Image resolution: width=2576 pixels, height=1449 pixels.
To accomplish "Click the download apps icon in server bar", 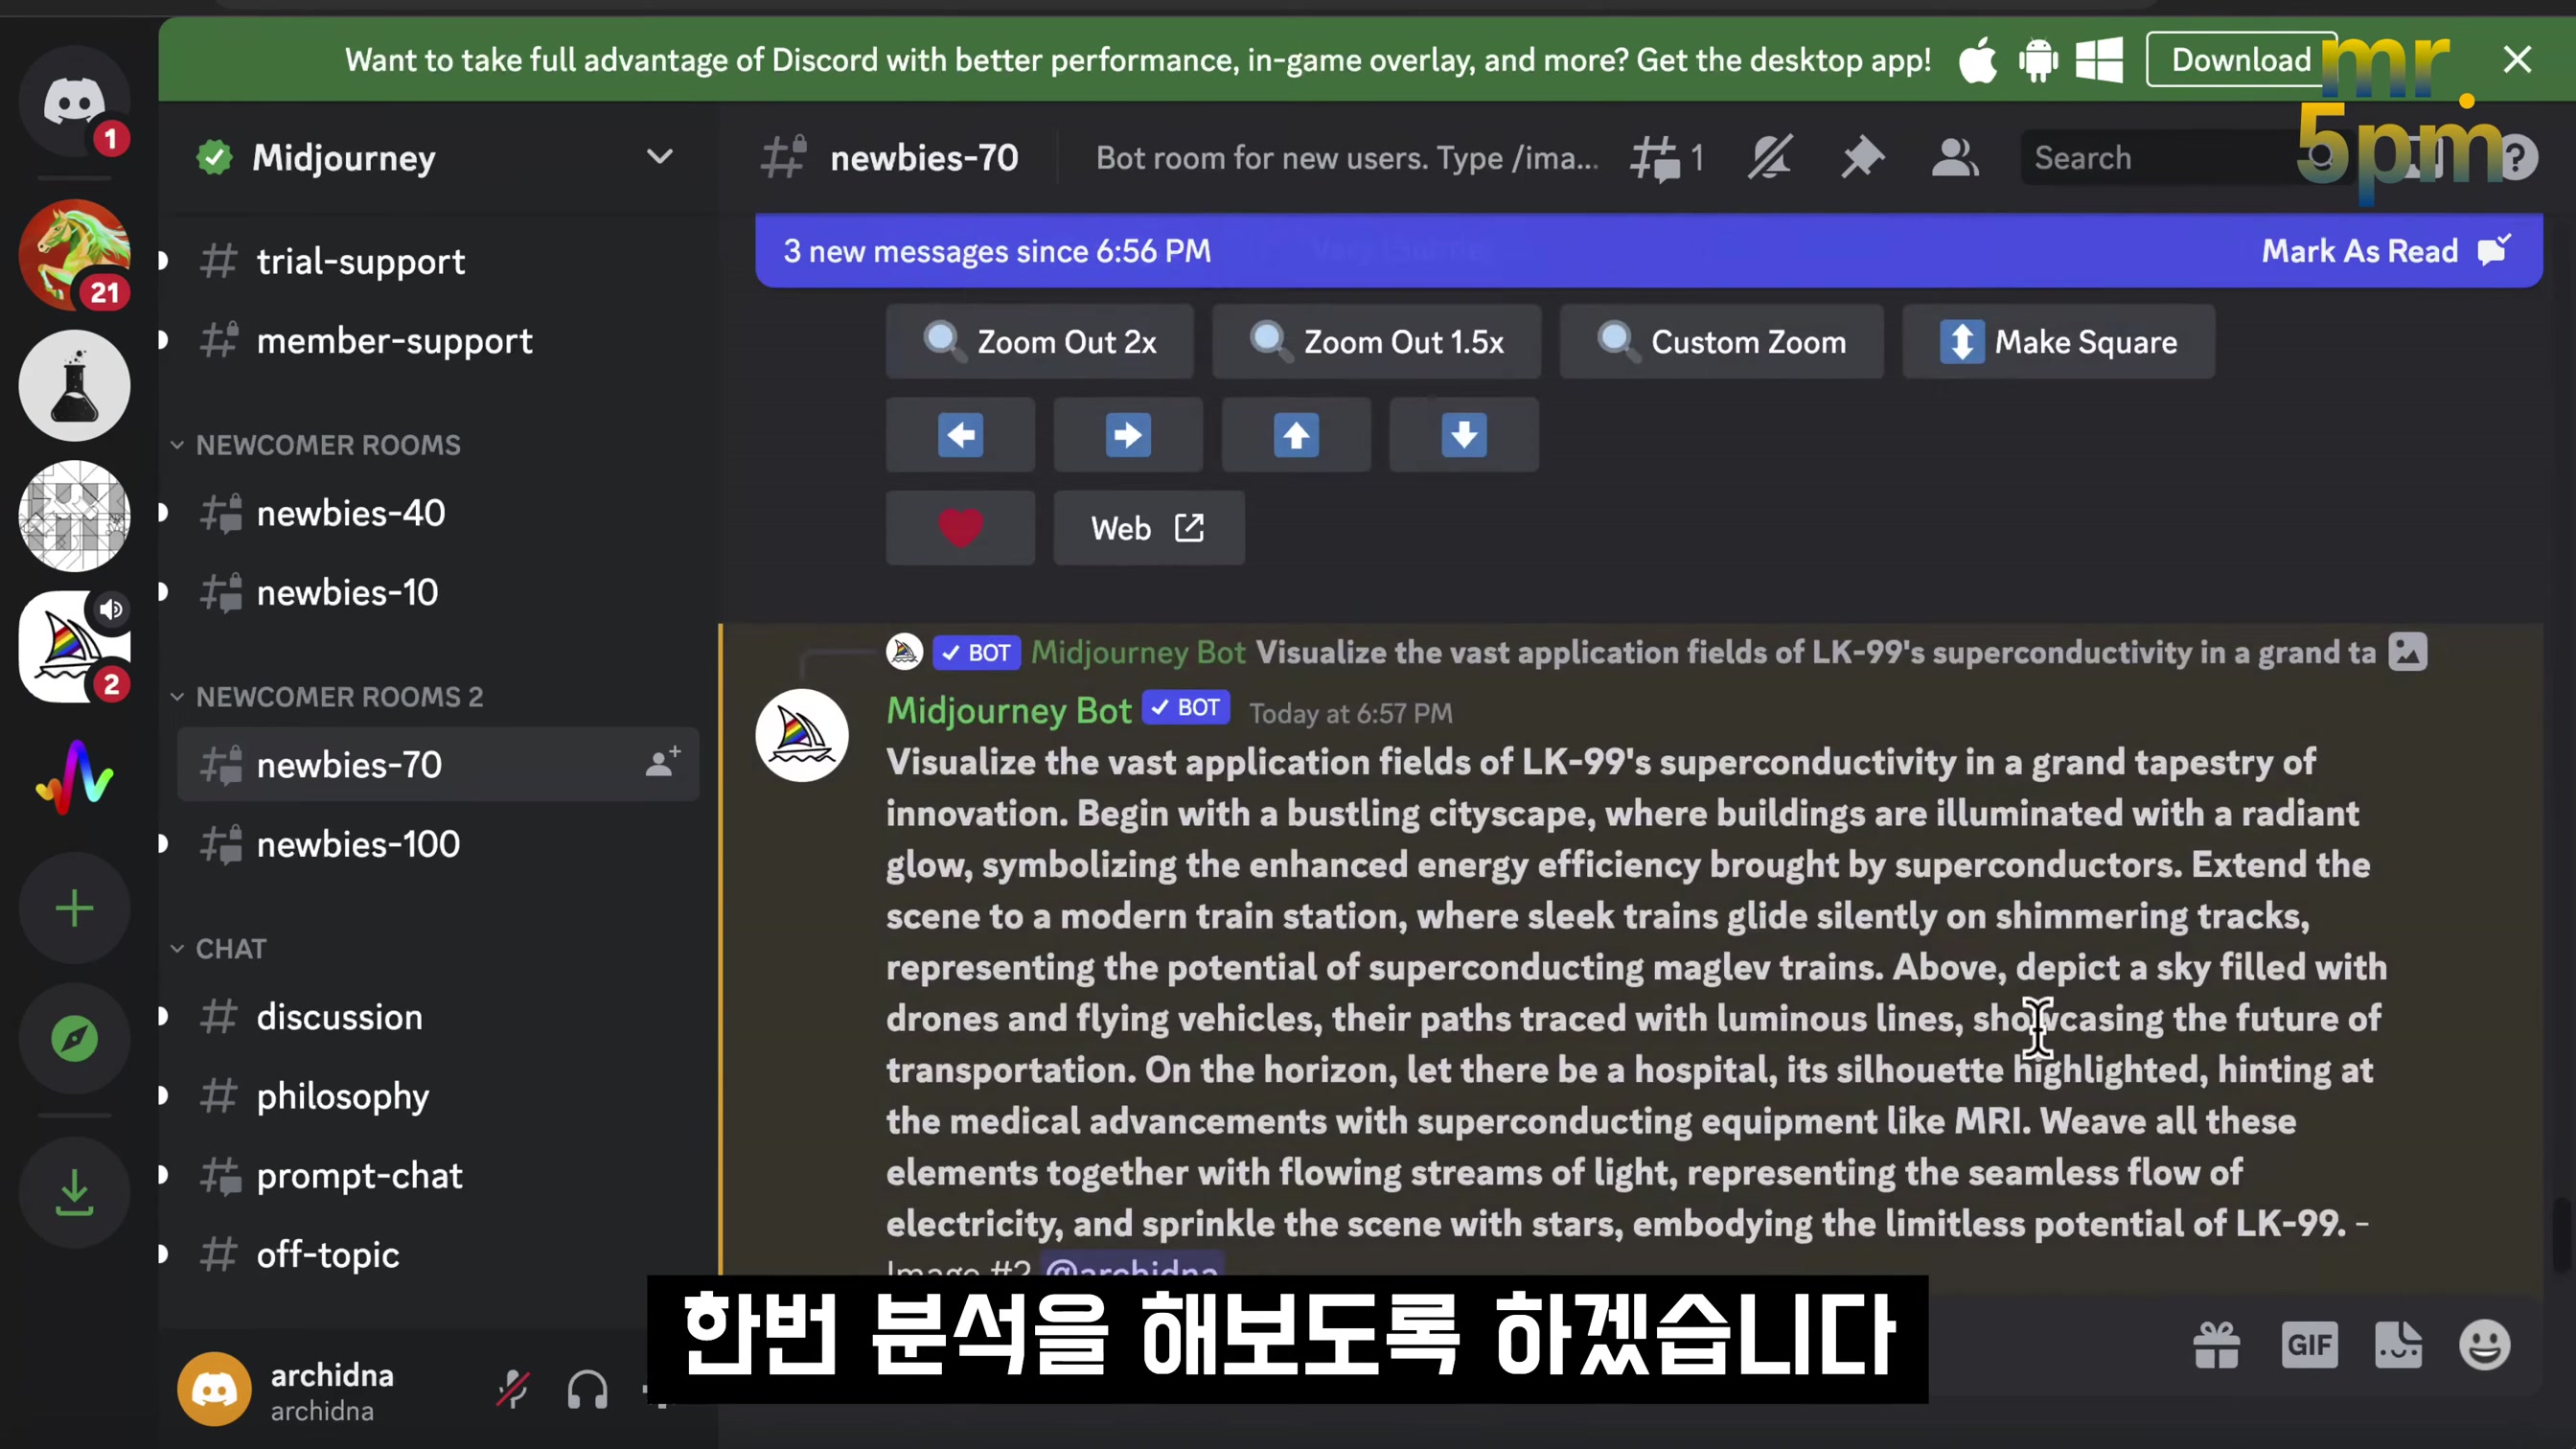I will [x=74, y=1192].
